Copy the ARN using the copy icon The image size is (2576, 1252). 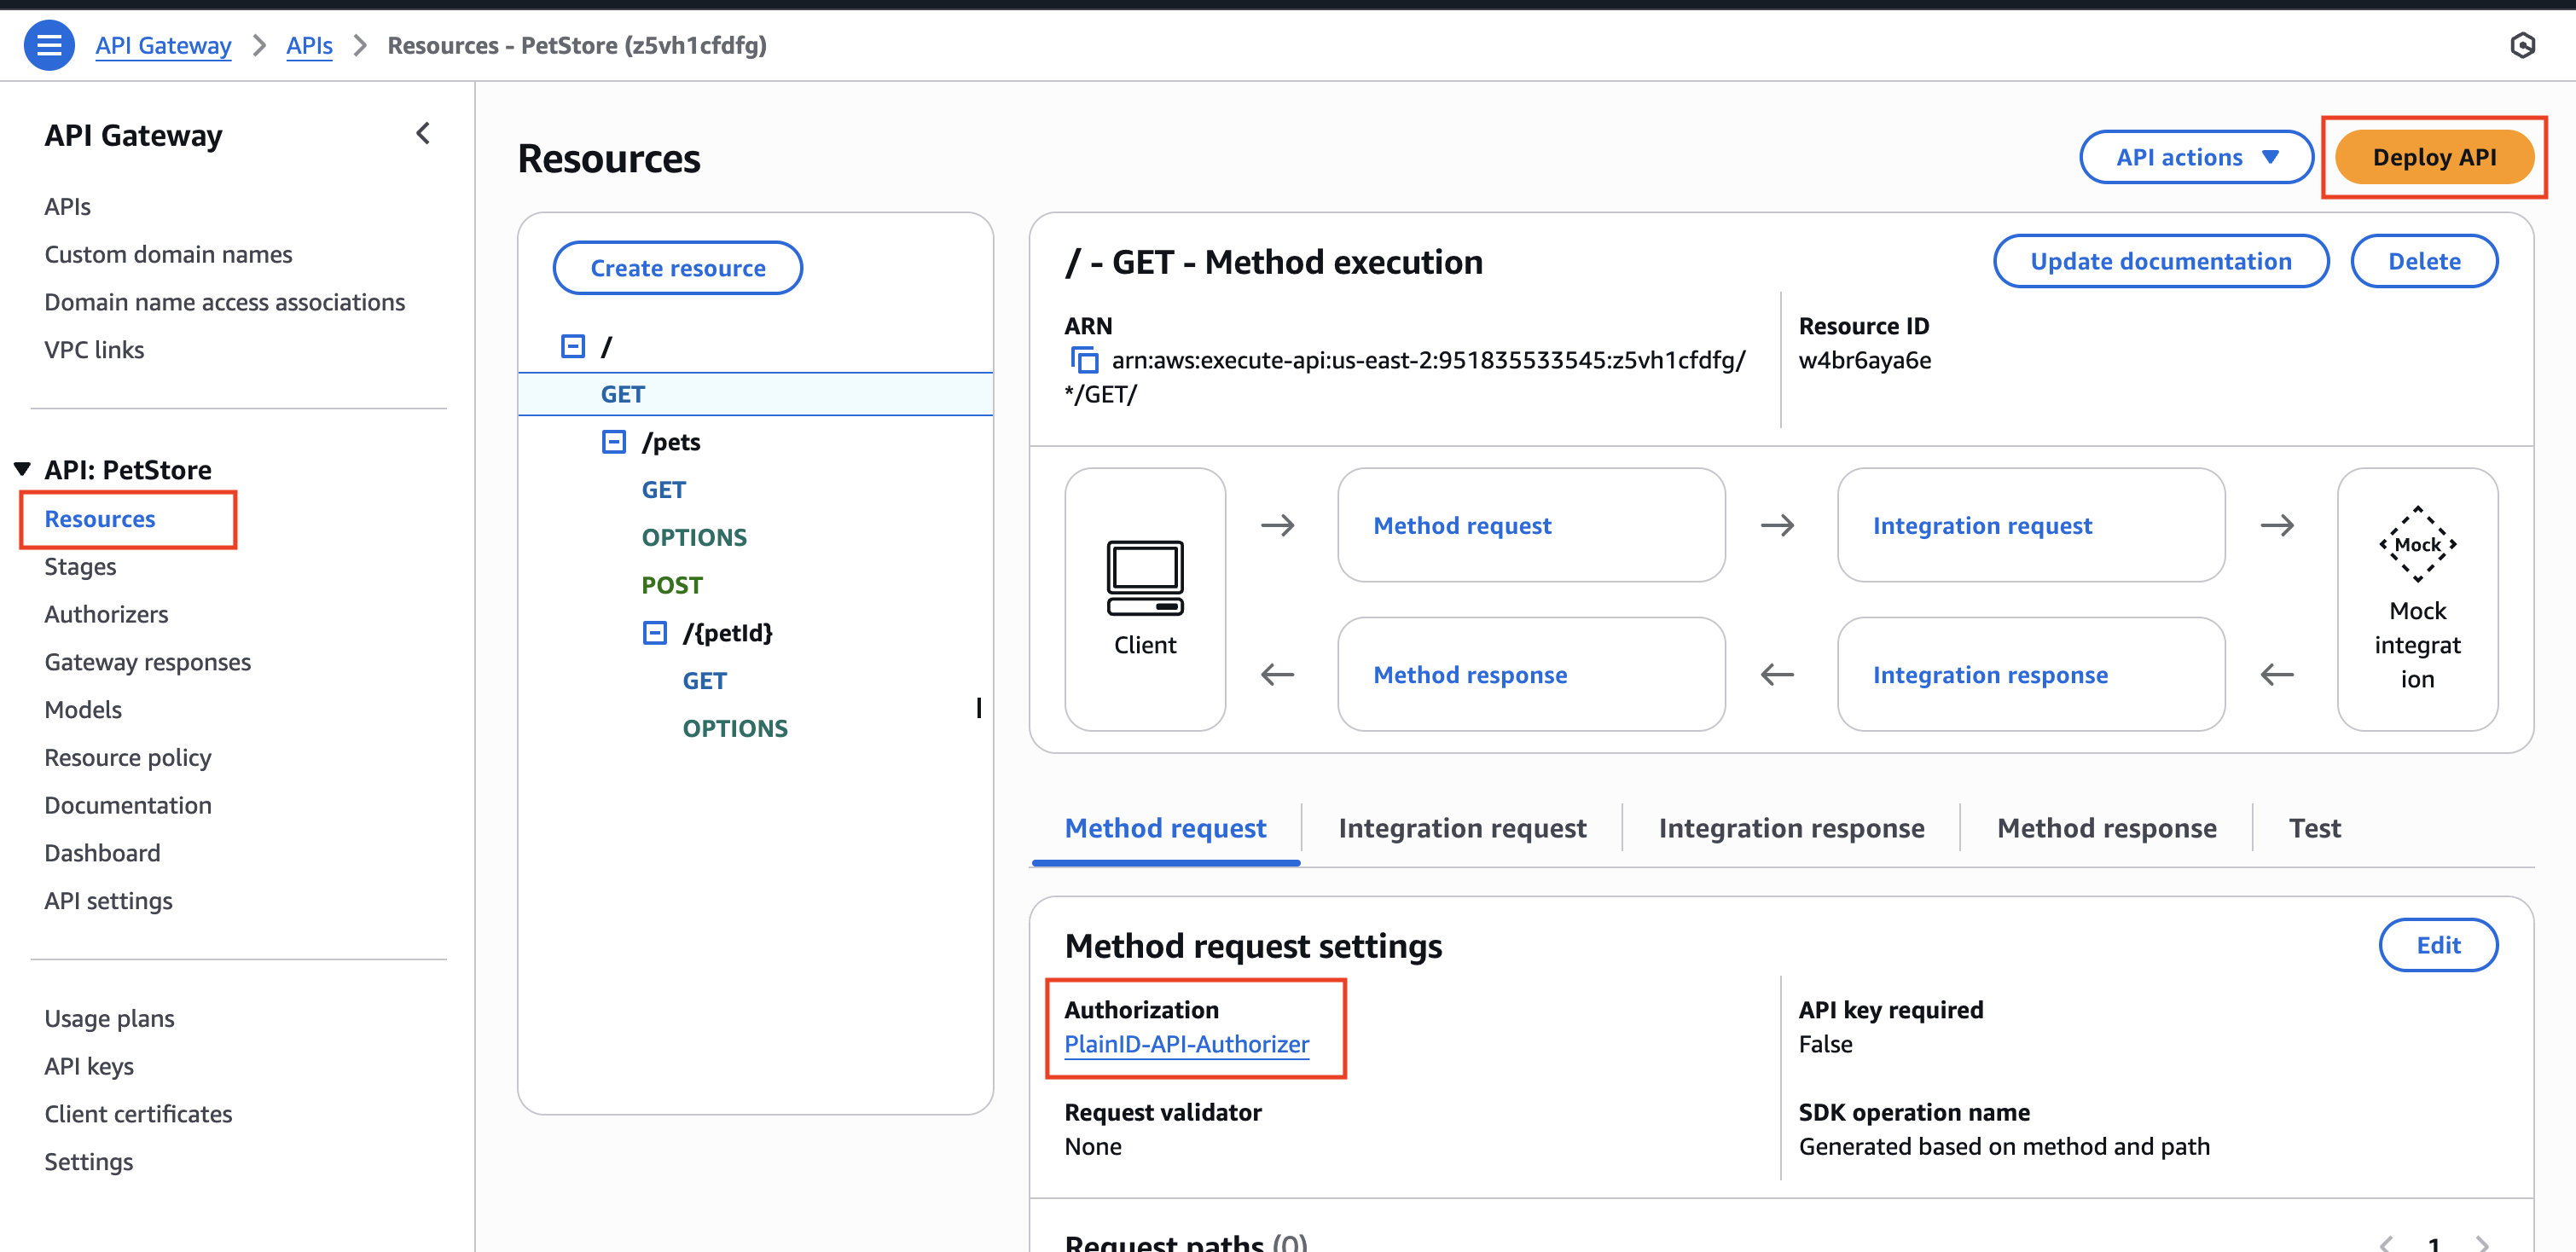(x=1084, y=360)
